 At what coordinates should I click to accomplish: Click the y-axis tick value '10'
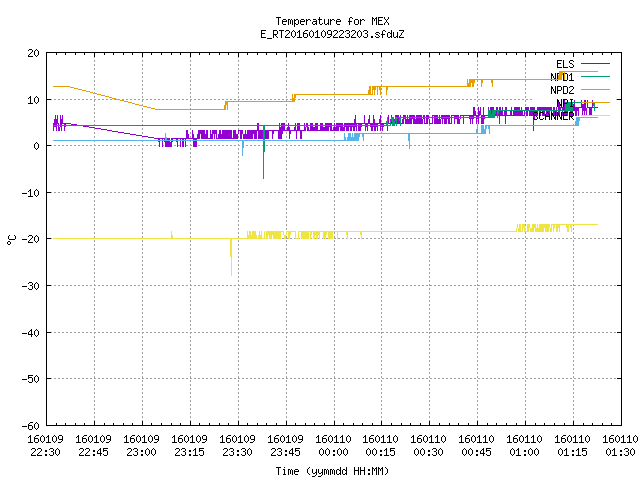[33, 100]
